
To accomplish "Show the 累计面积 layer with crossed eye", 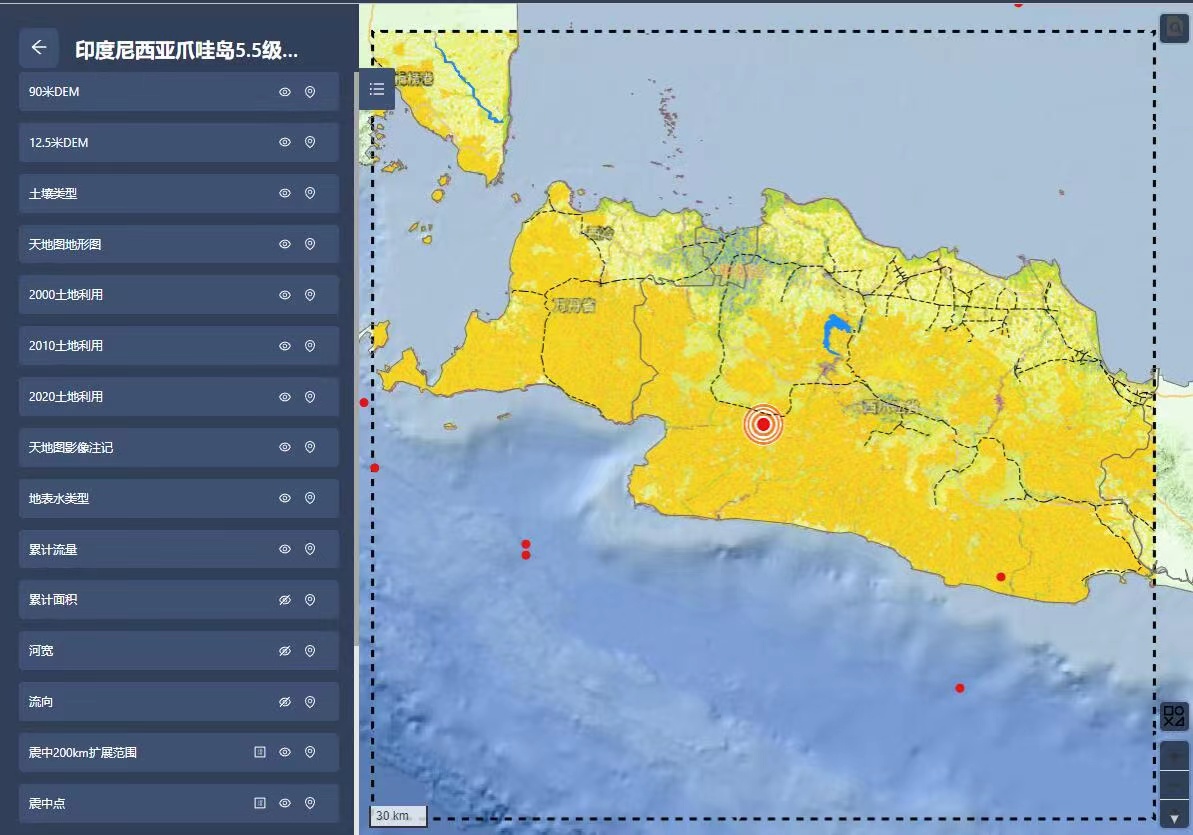I will [x=285, y=600].
